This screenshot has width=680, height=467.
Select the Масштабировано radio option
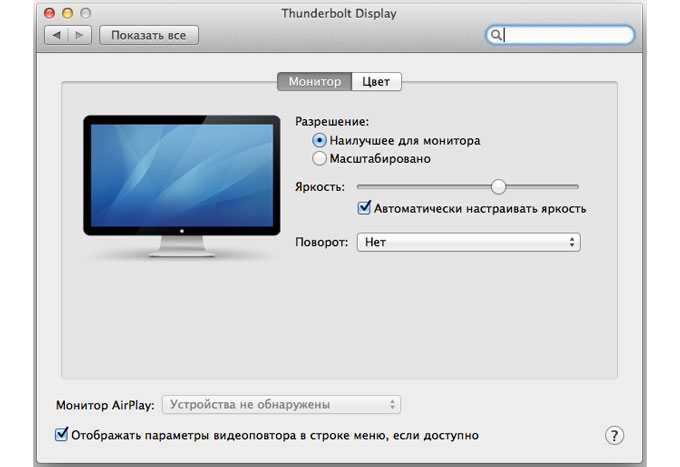pos(319,159)
